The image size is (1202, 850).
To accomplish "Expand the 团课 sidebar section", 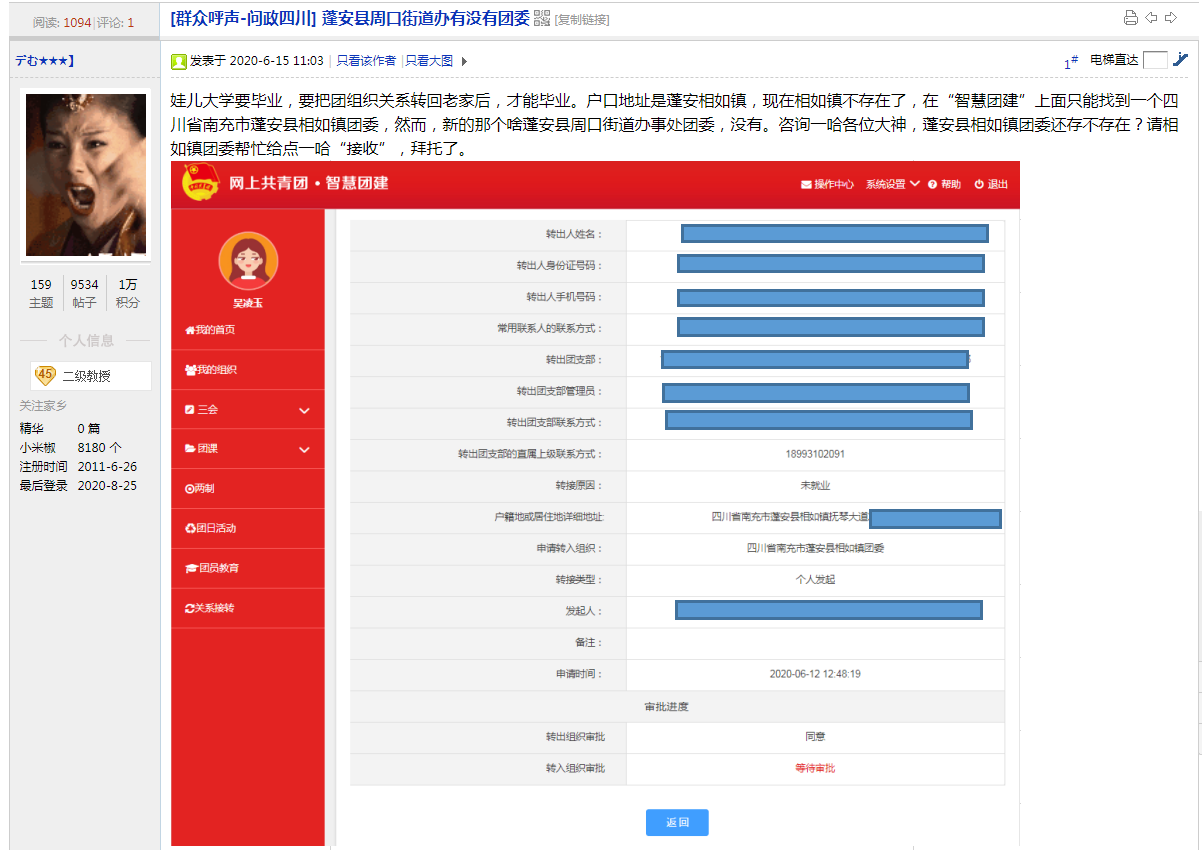I will [x=304, y=450].
